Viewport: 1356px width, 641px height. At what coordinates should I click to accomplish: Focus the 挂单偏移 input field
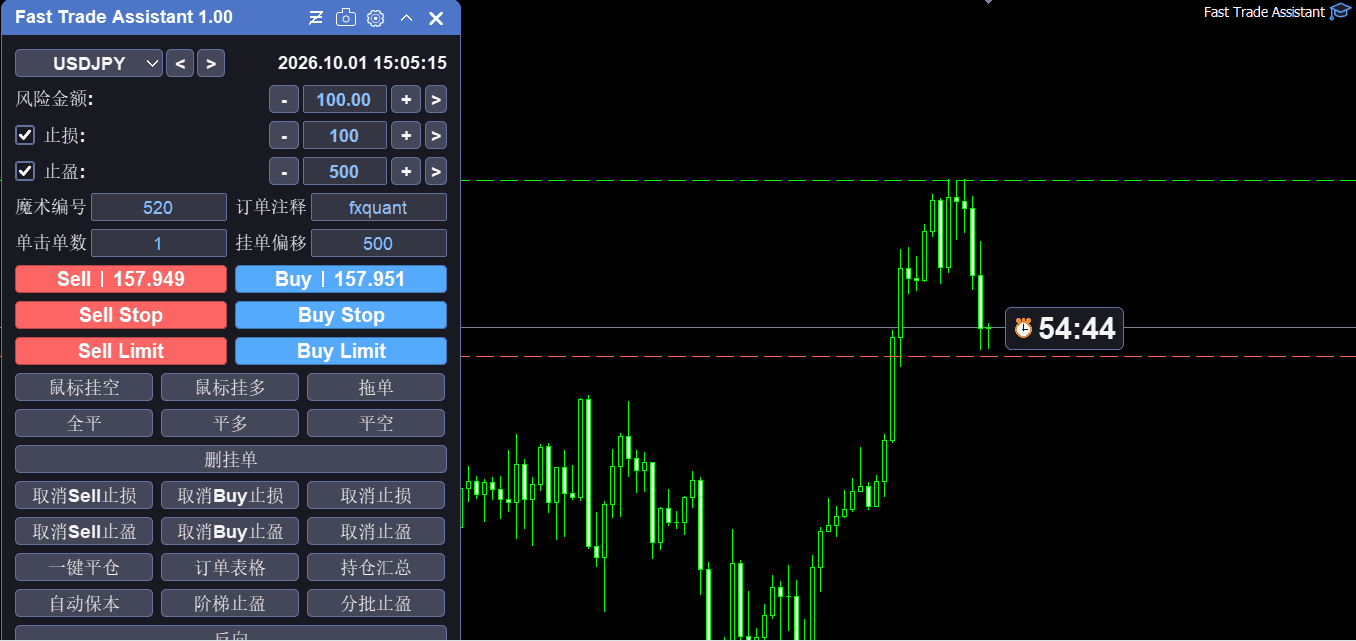(379, 244)
